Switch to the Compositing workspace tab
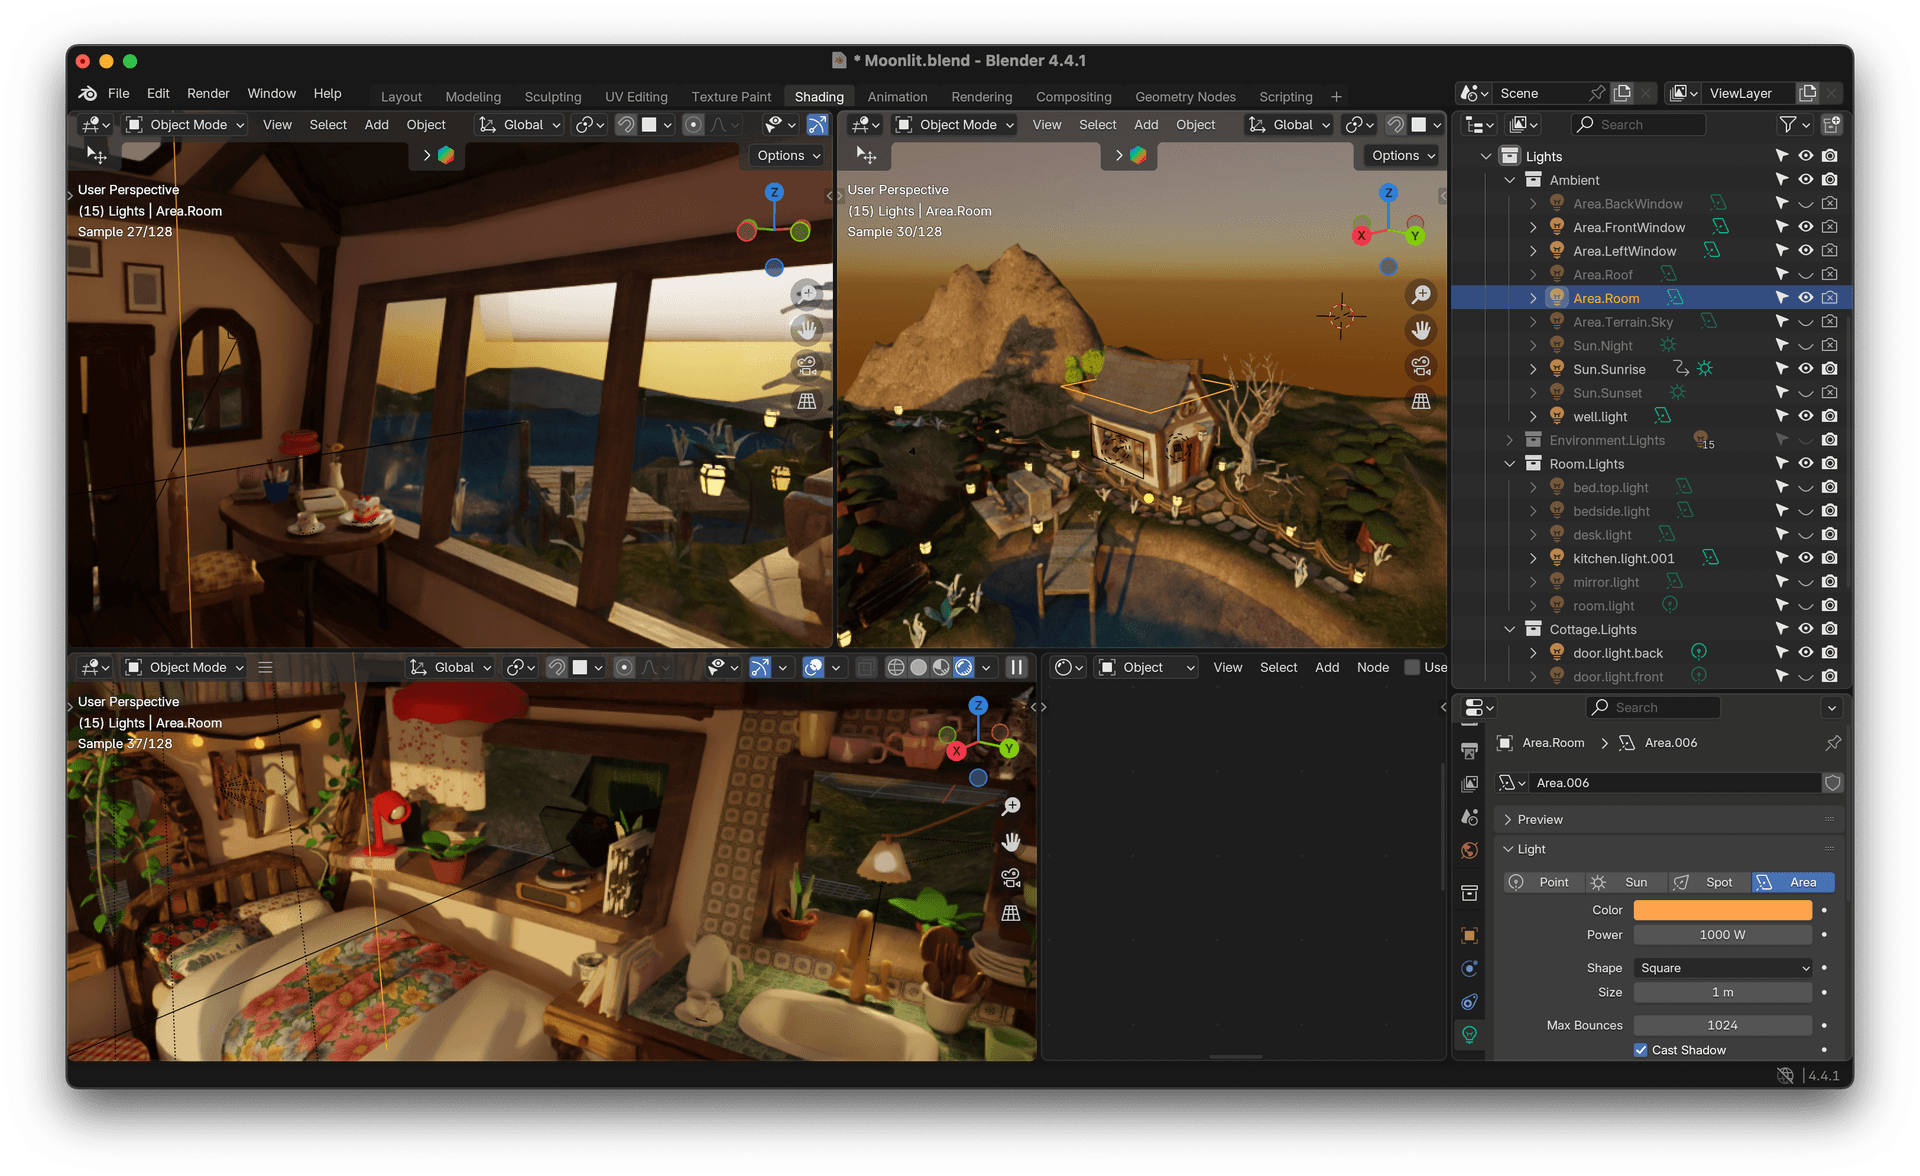This screenshot has width=1920, height=1176. click(x=1073, y=97)
